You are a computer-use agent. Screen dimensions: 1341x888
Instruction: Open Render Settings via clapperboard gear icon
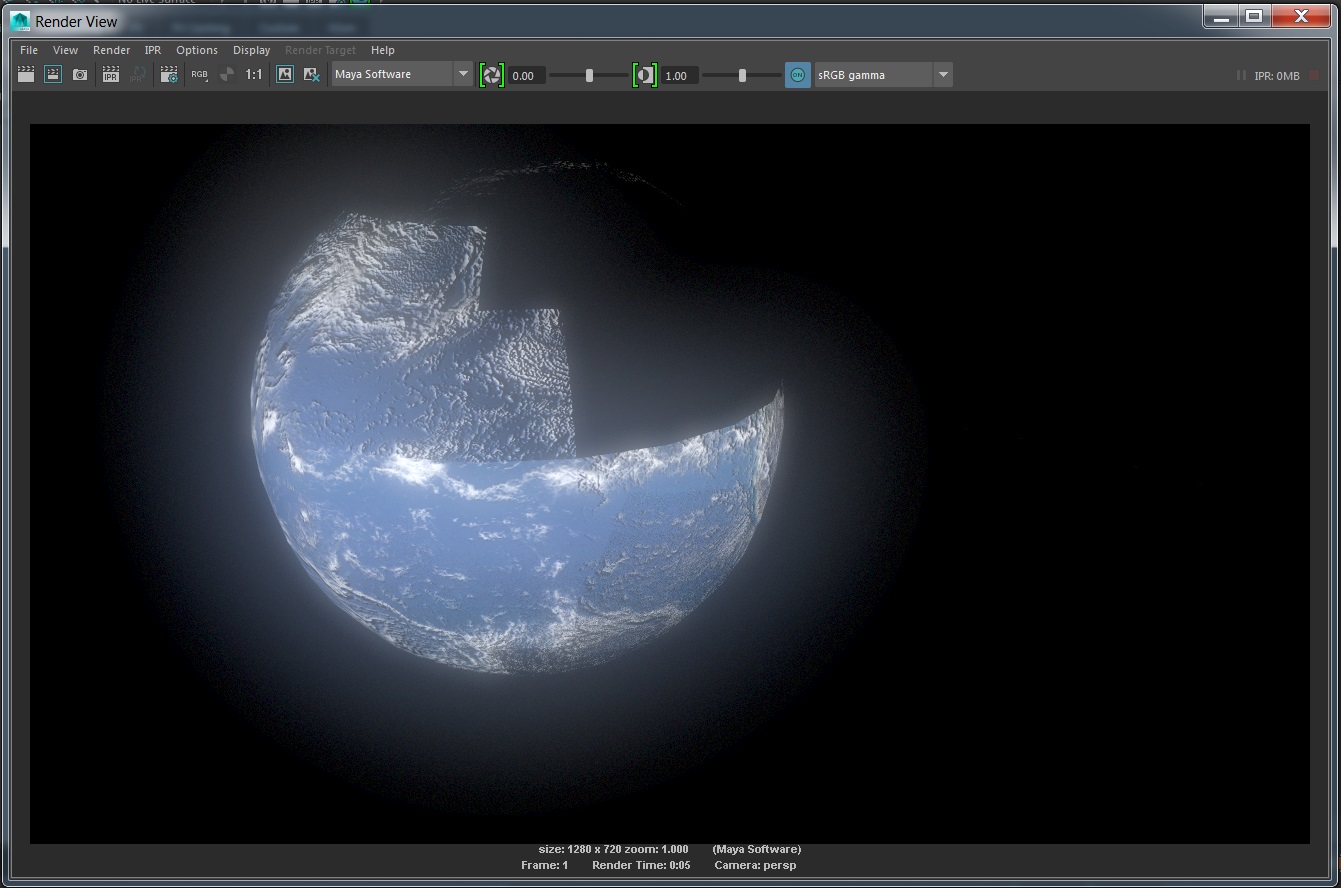169,74
